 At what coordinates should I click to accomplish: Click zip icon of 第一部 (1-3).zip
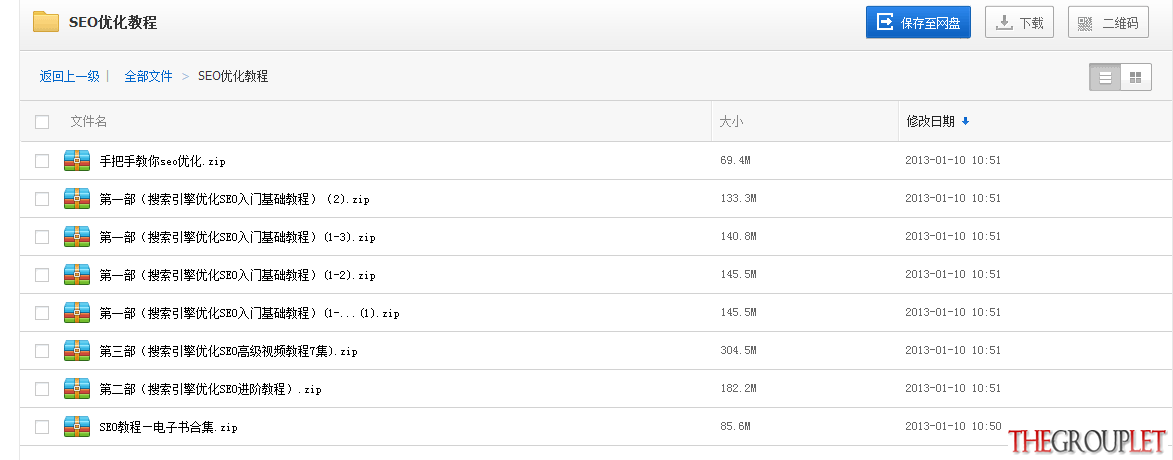(x=77, y=237)
